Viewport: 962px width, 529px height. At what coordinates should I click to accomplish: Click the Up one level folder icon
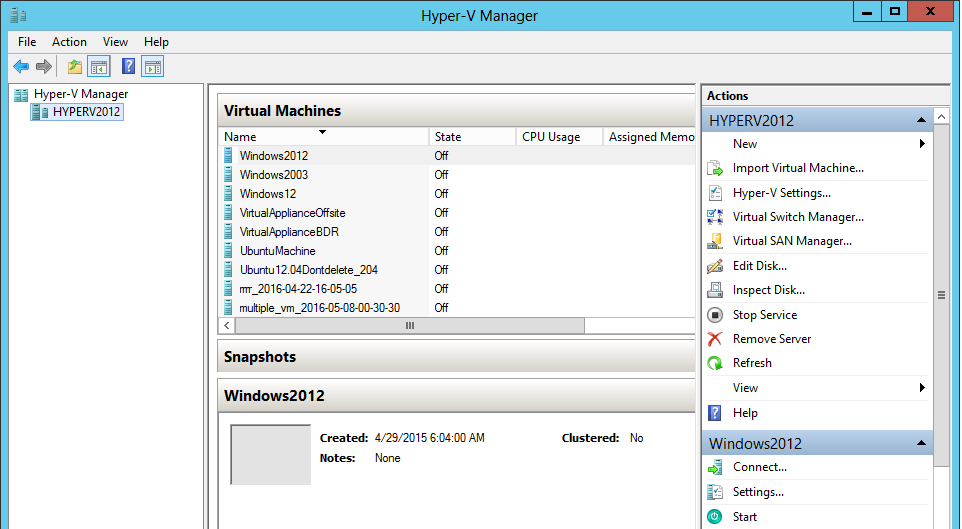(75, 66)
